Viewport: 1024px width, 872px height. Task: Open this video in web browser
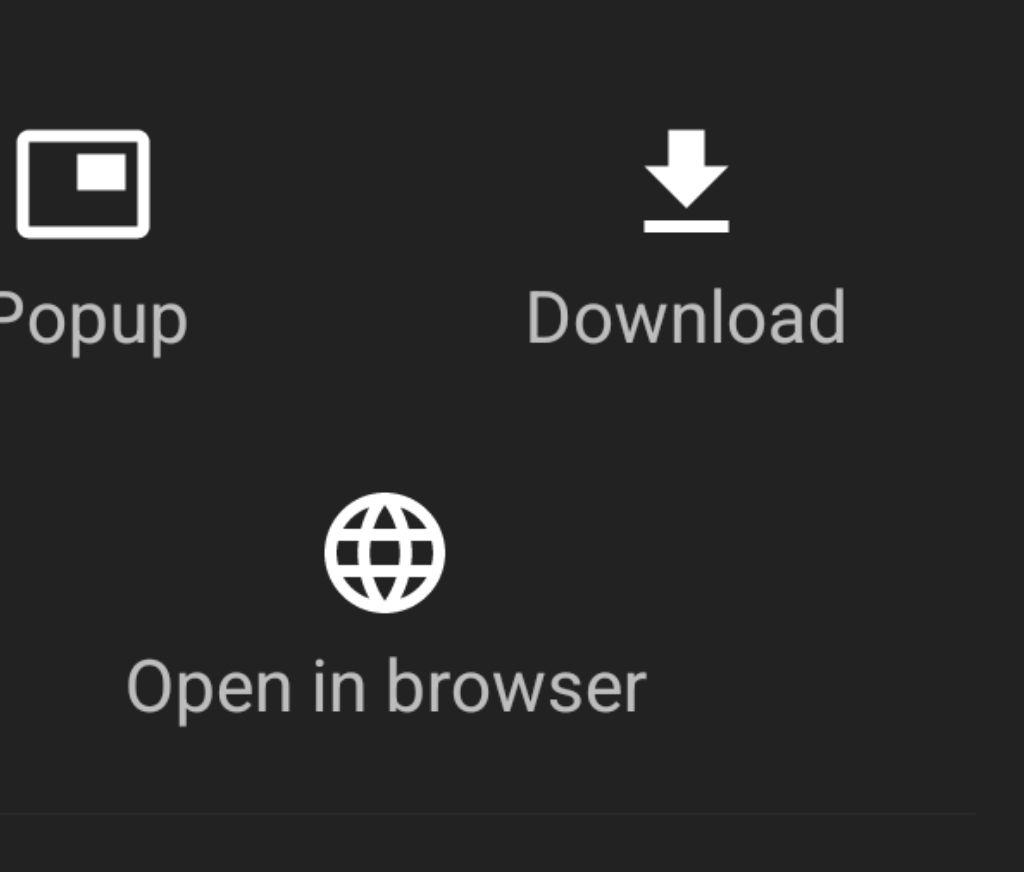(x=387, y=609)
